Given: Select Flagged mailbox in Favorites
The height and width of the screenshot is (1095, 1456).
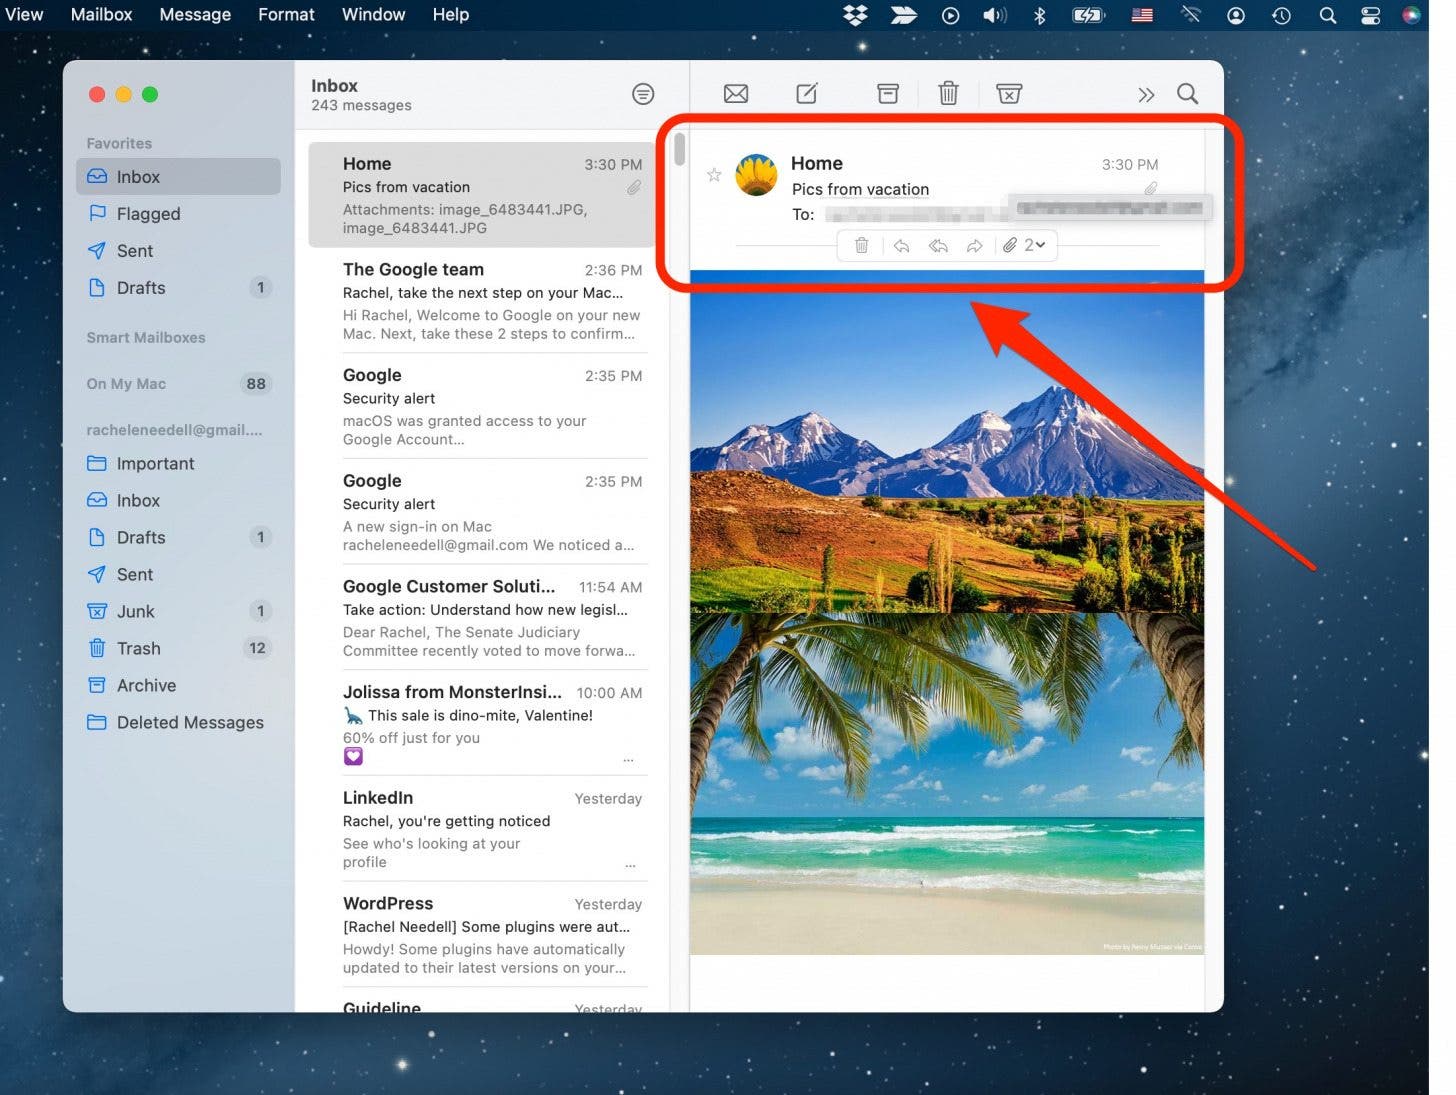Looking at the screenshot, I should (x=148, y=214).
